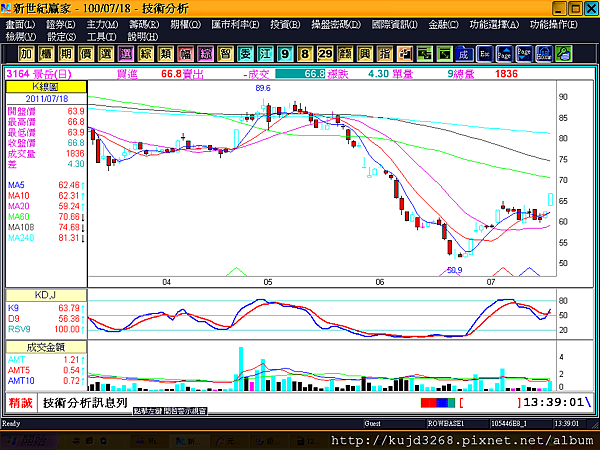Click the Home toolbar button
600x450 pixels.
(x=544, y=54)
